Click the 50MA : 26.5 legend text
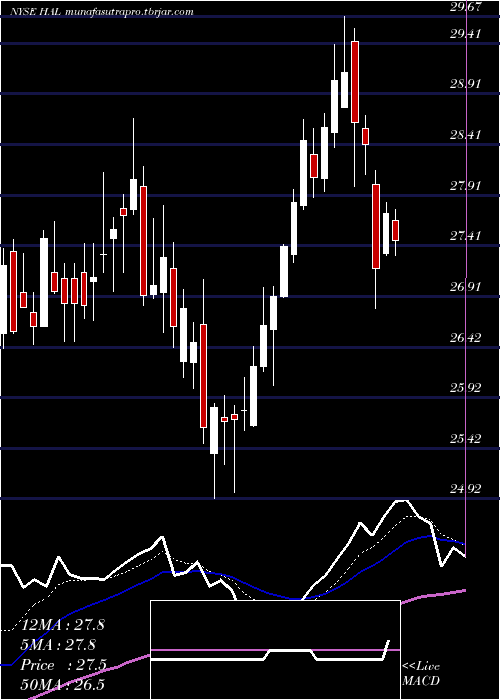The height and width of the screenshot is (700, 500). pos(63,685)
